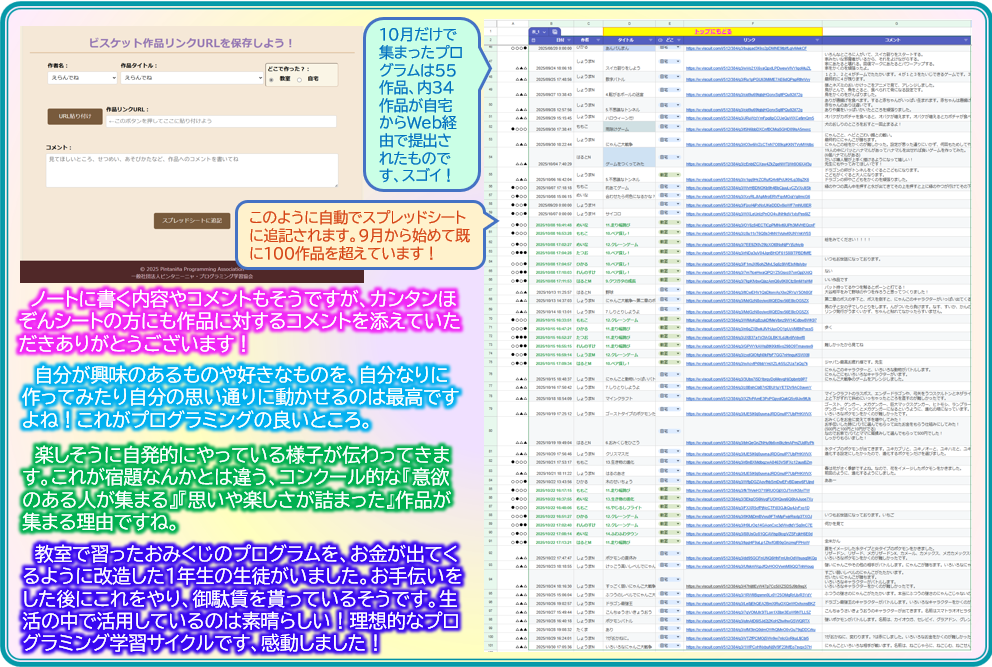
Task: Open the 作者名 dropdown
Action: [81, 76]
